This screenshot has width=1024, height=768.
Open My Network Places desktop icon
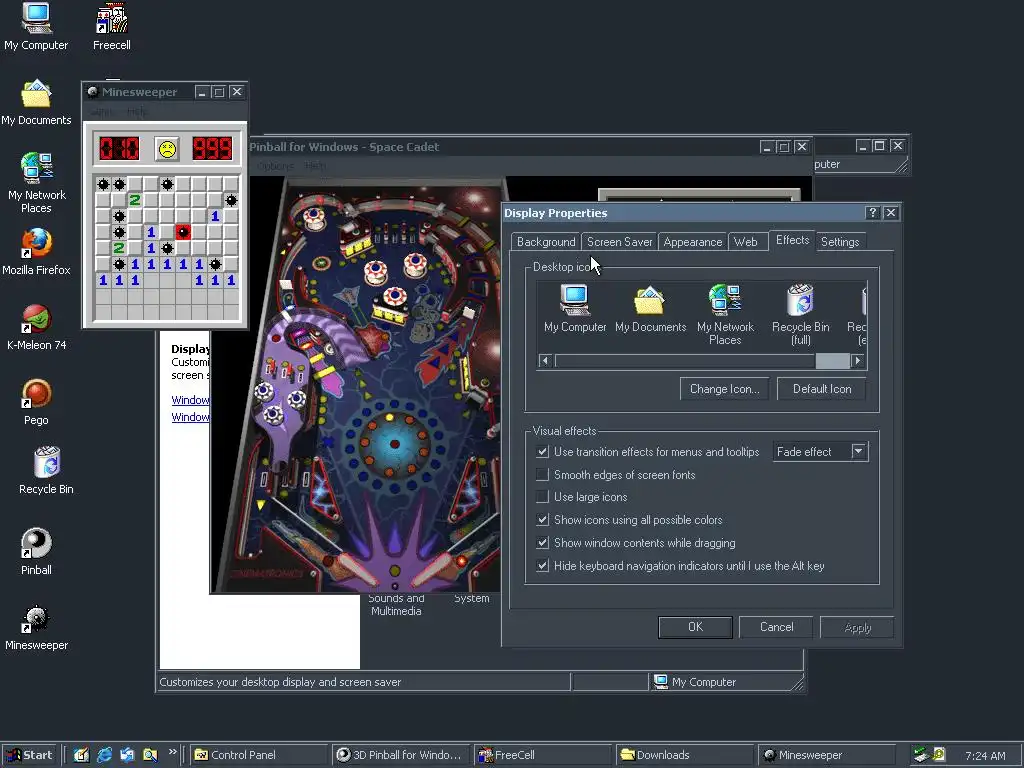[36, 183]
